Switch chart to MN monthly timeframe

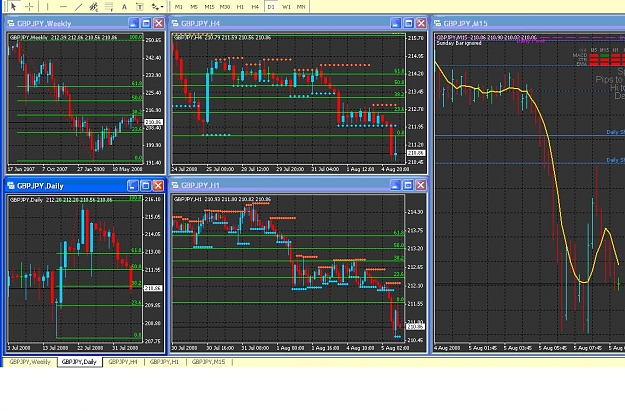301,6
